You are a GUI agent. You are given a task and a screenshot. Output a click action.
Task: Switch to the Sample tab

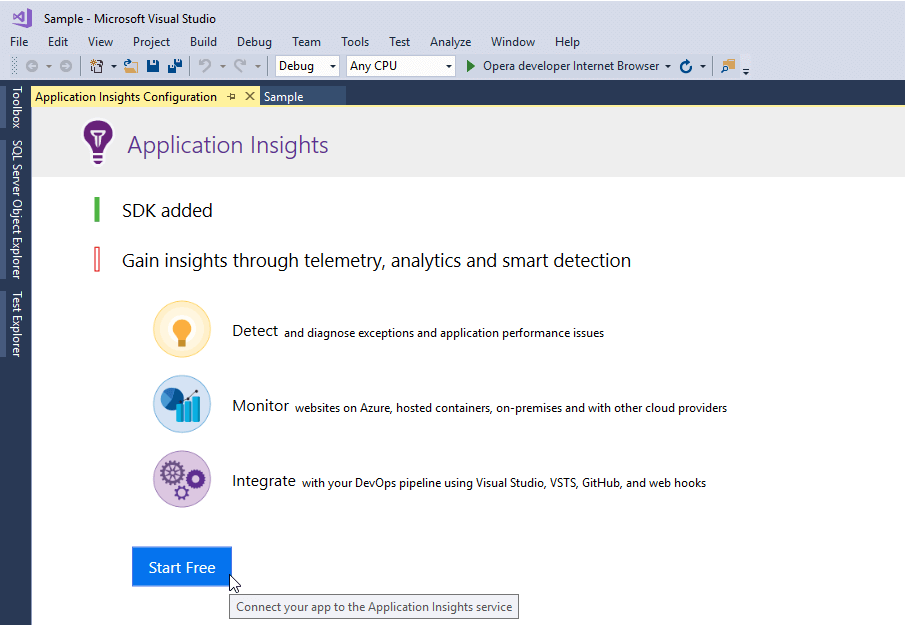pos(284,97)
